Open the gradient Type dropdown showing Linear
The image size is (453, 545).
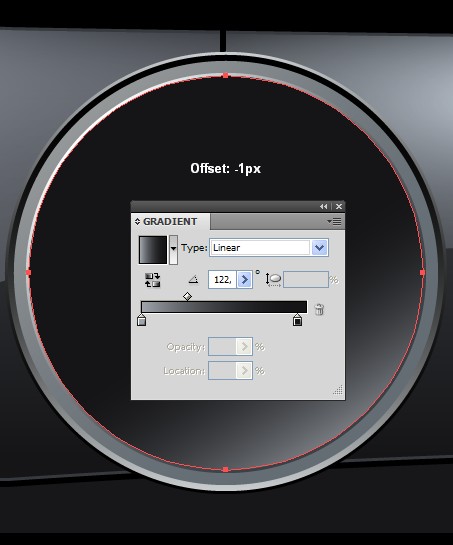click(x=269, y=248)
